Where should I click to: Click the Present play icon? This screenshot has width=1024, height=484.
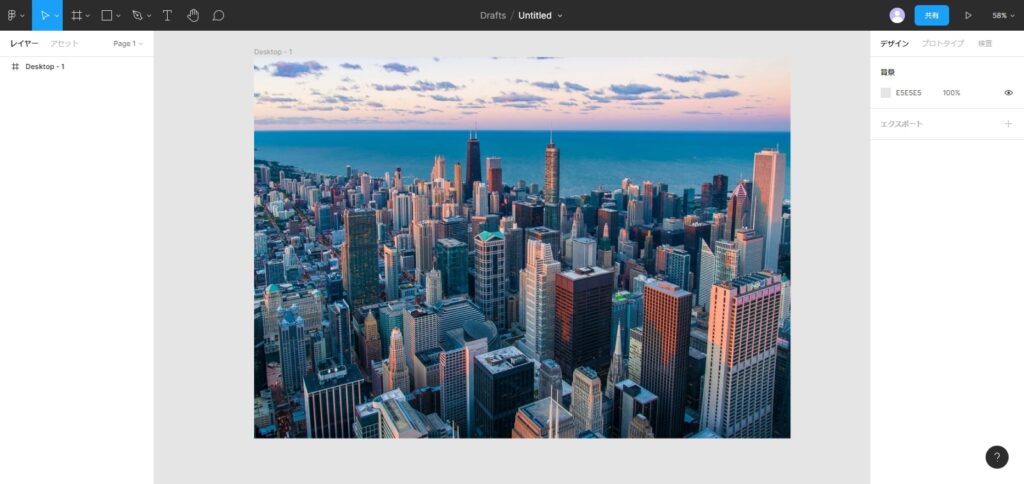967,15
